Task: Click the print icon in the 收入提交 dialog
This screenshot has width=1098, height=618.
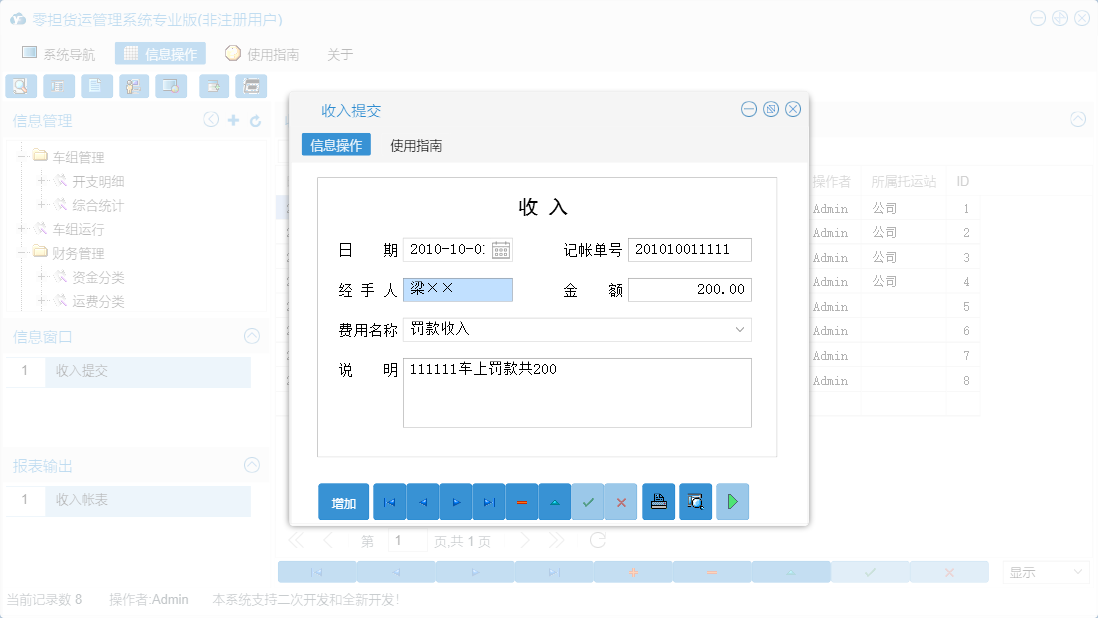Action: tap(659, 501)
